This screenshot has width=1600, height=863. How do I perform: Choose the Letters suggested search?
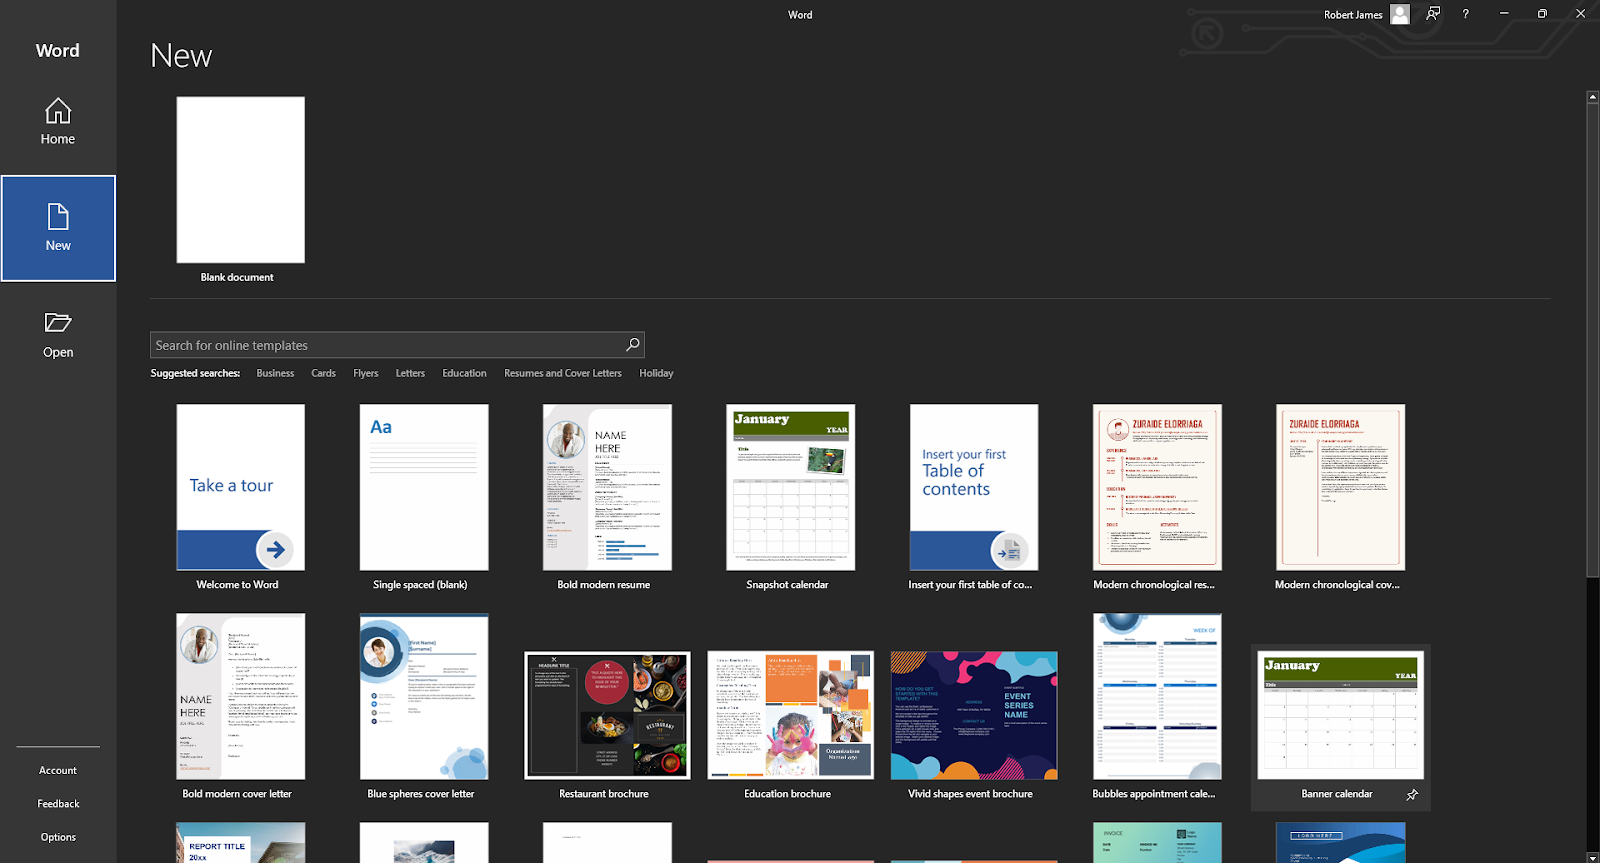click(x=410, y=373)
